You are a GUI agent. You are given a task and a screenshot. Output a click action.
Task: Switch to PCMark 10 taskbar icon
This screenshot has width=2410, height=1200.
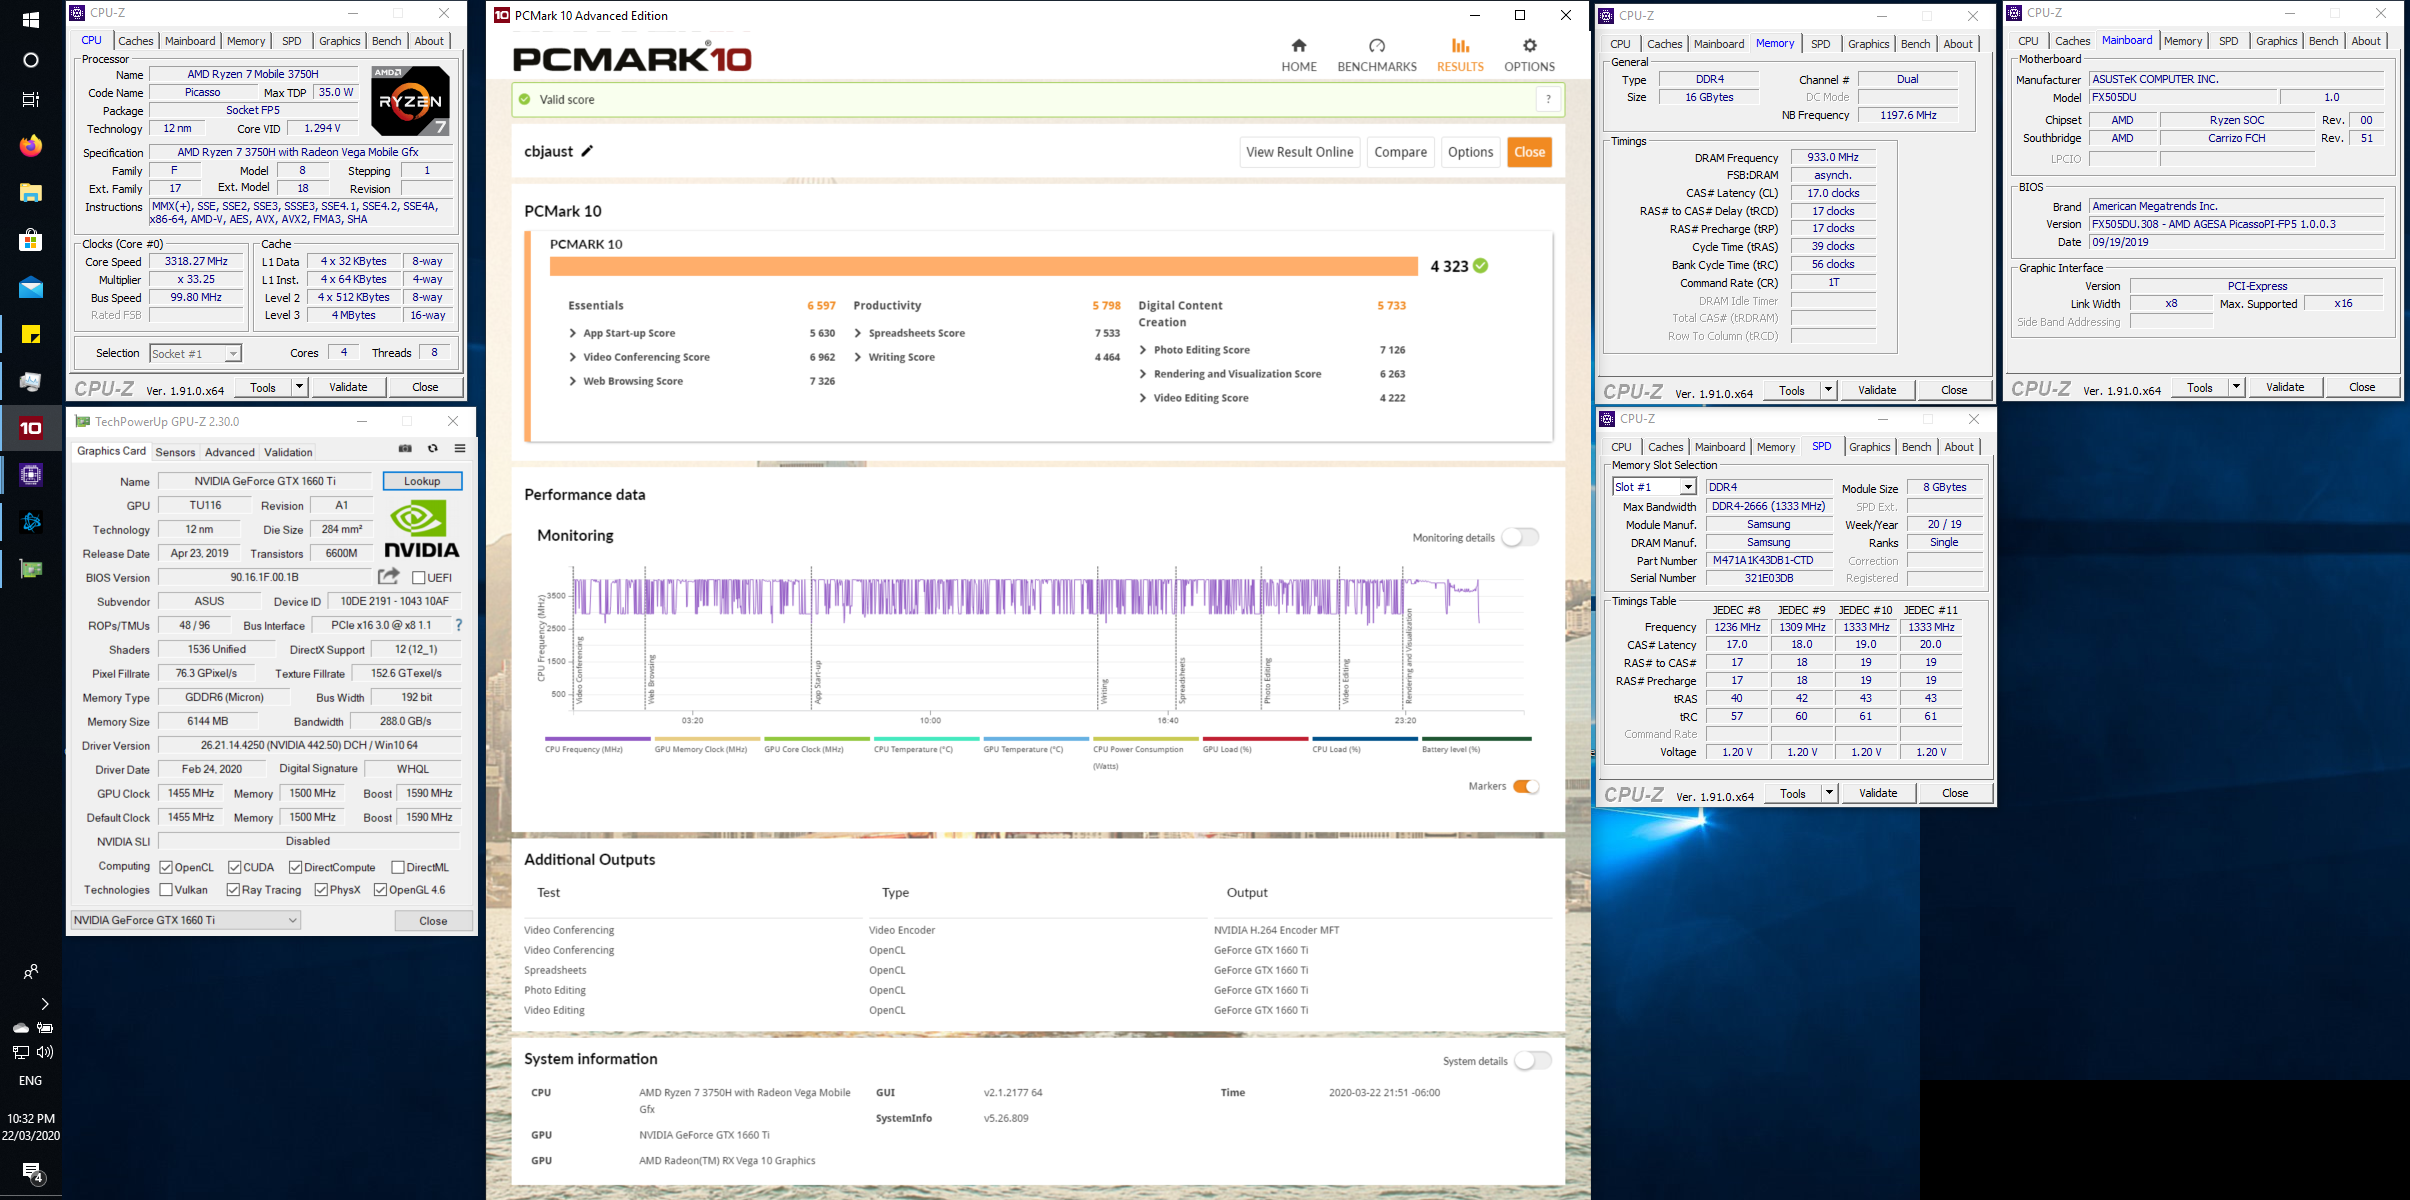point(31,428)
